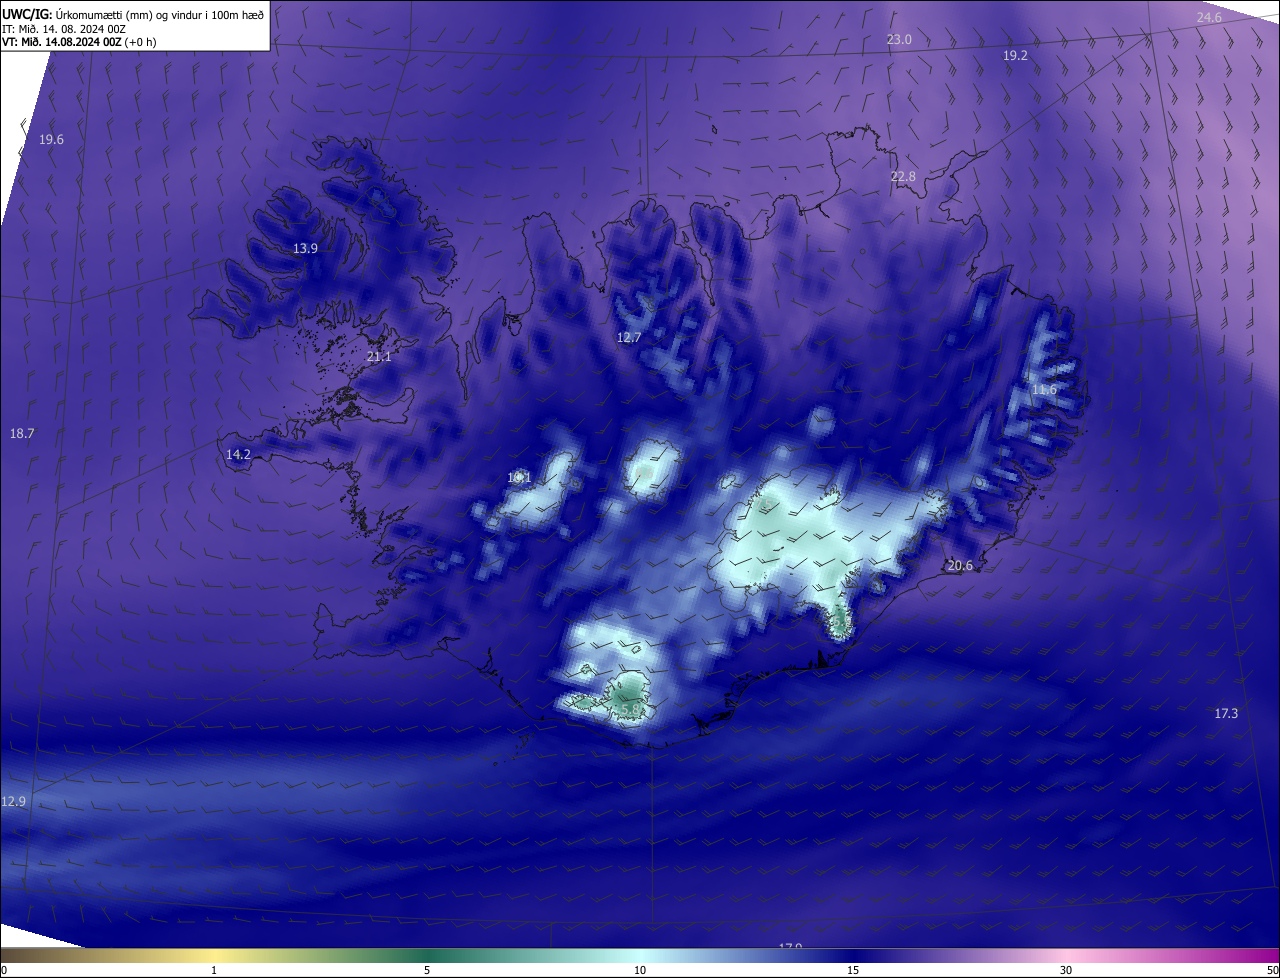The width and height of the screenshot is (1280, 978).
Task: Click the color scale label '10'
Action: click(x=640, y=970)
